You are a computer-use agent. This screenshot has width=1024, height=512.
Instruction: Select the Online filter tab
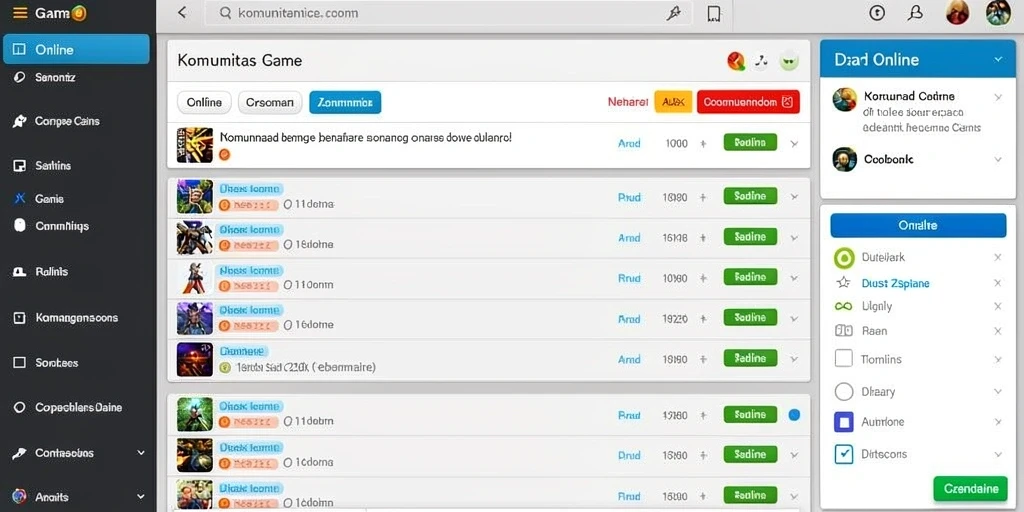point(204,103)
